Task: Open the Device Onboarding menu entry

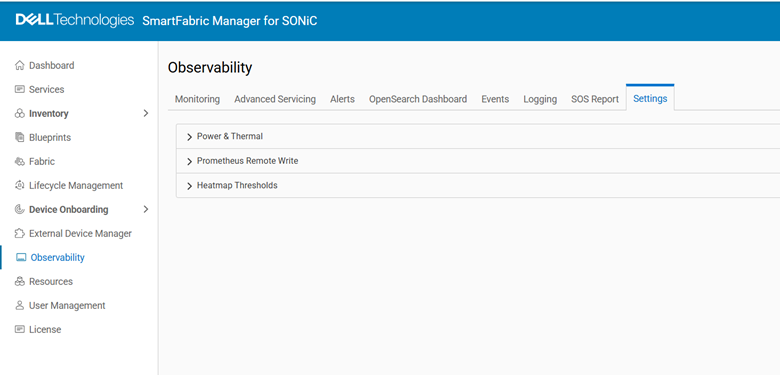Action: [69, 209]
